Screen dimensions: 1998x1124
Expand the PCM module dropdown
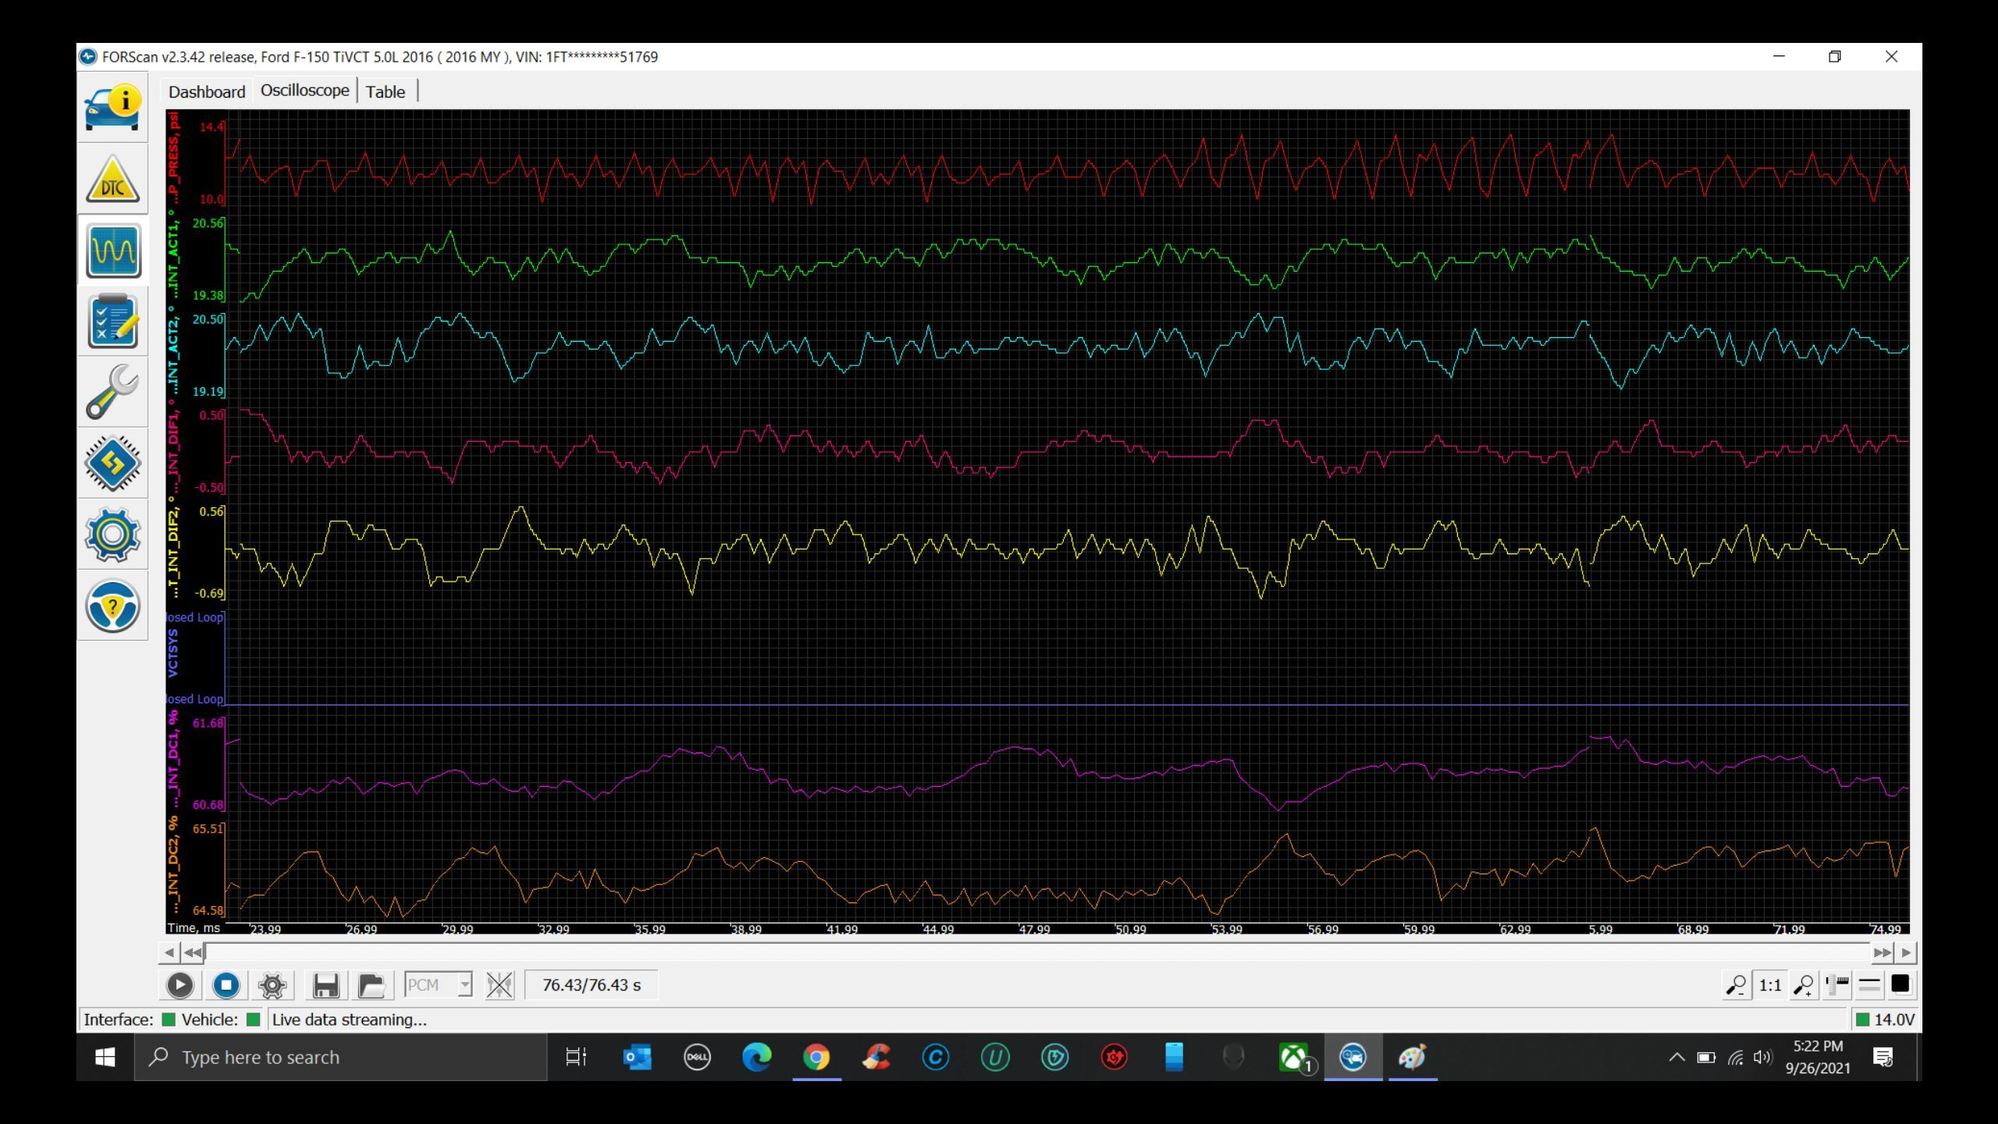464,986
